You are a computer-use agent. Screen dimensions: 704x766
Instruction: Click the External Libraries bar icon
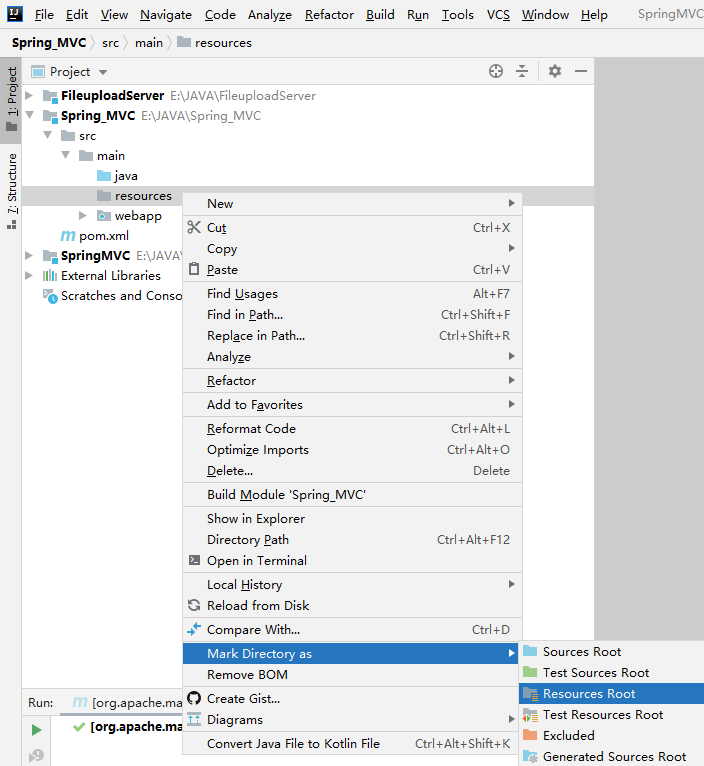50,276
